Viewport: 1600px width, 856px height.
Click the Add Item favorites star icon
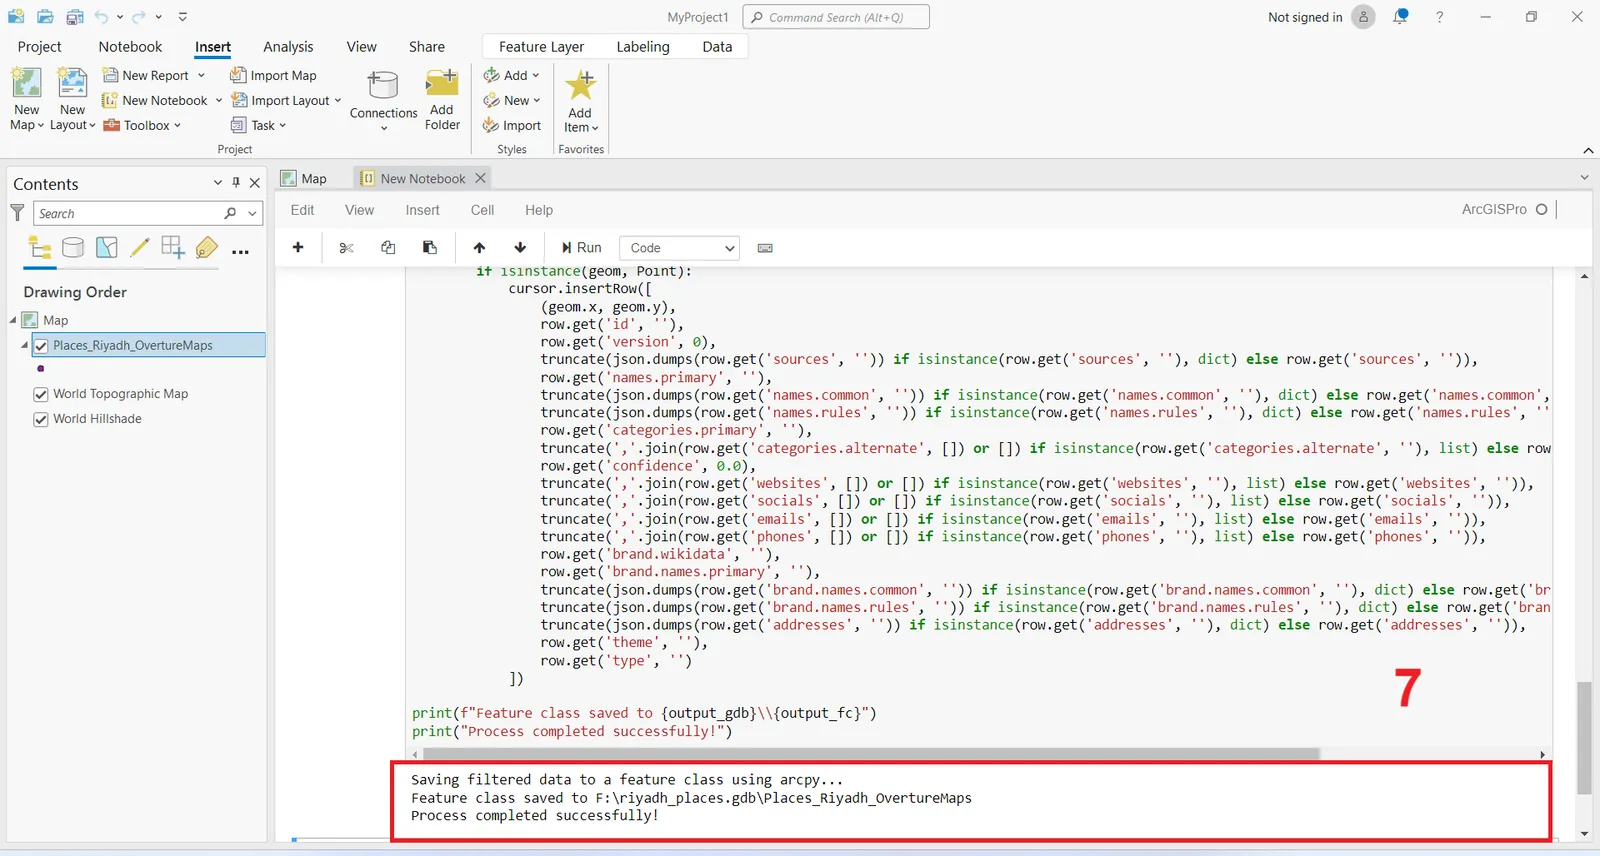[580, 85]
